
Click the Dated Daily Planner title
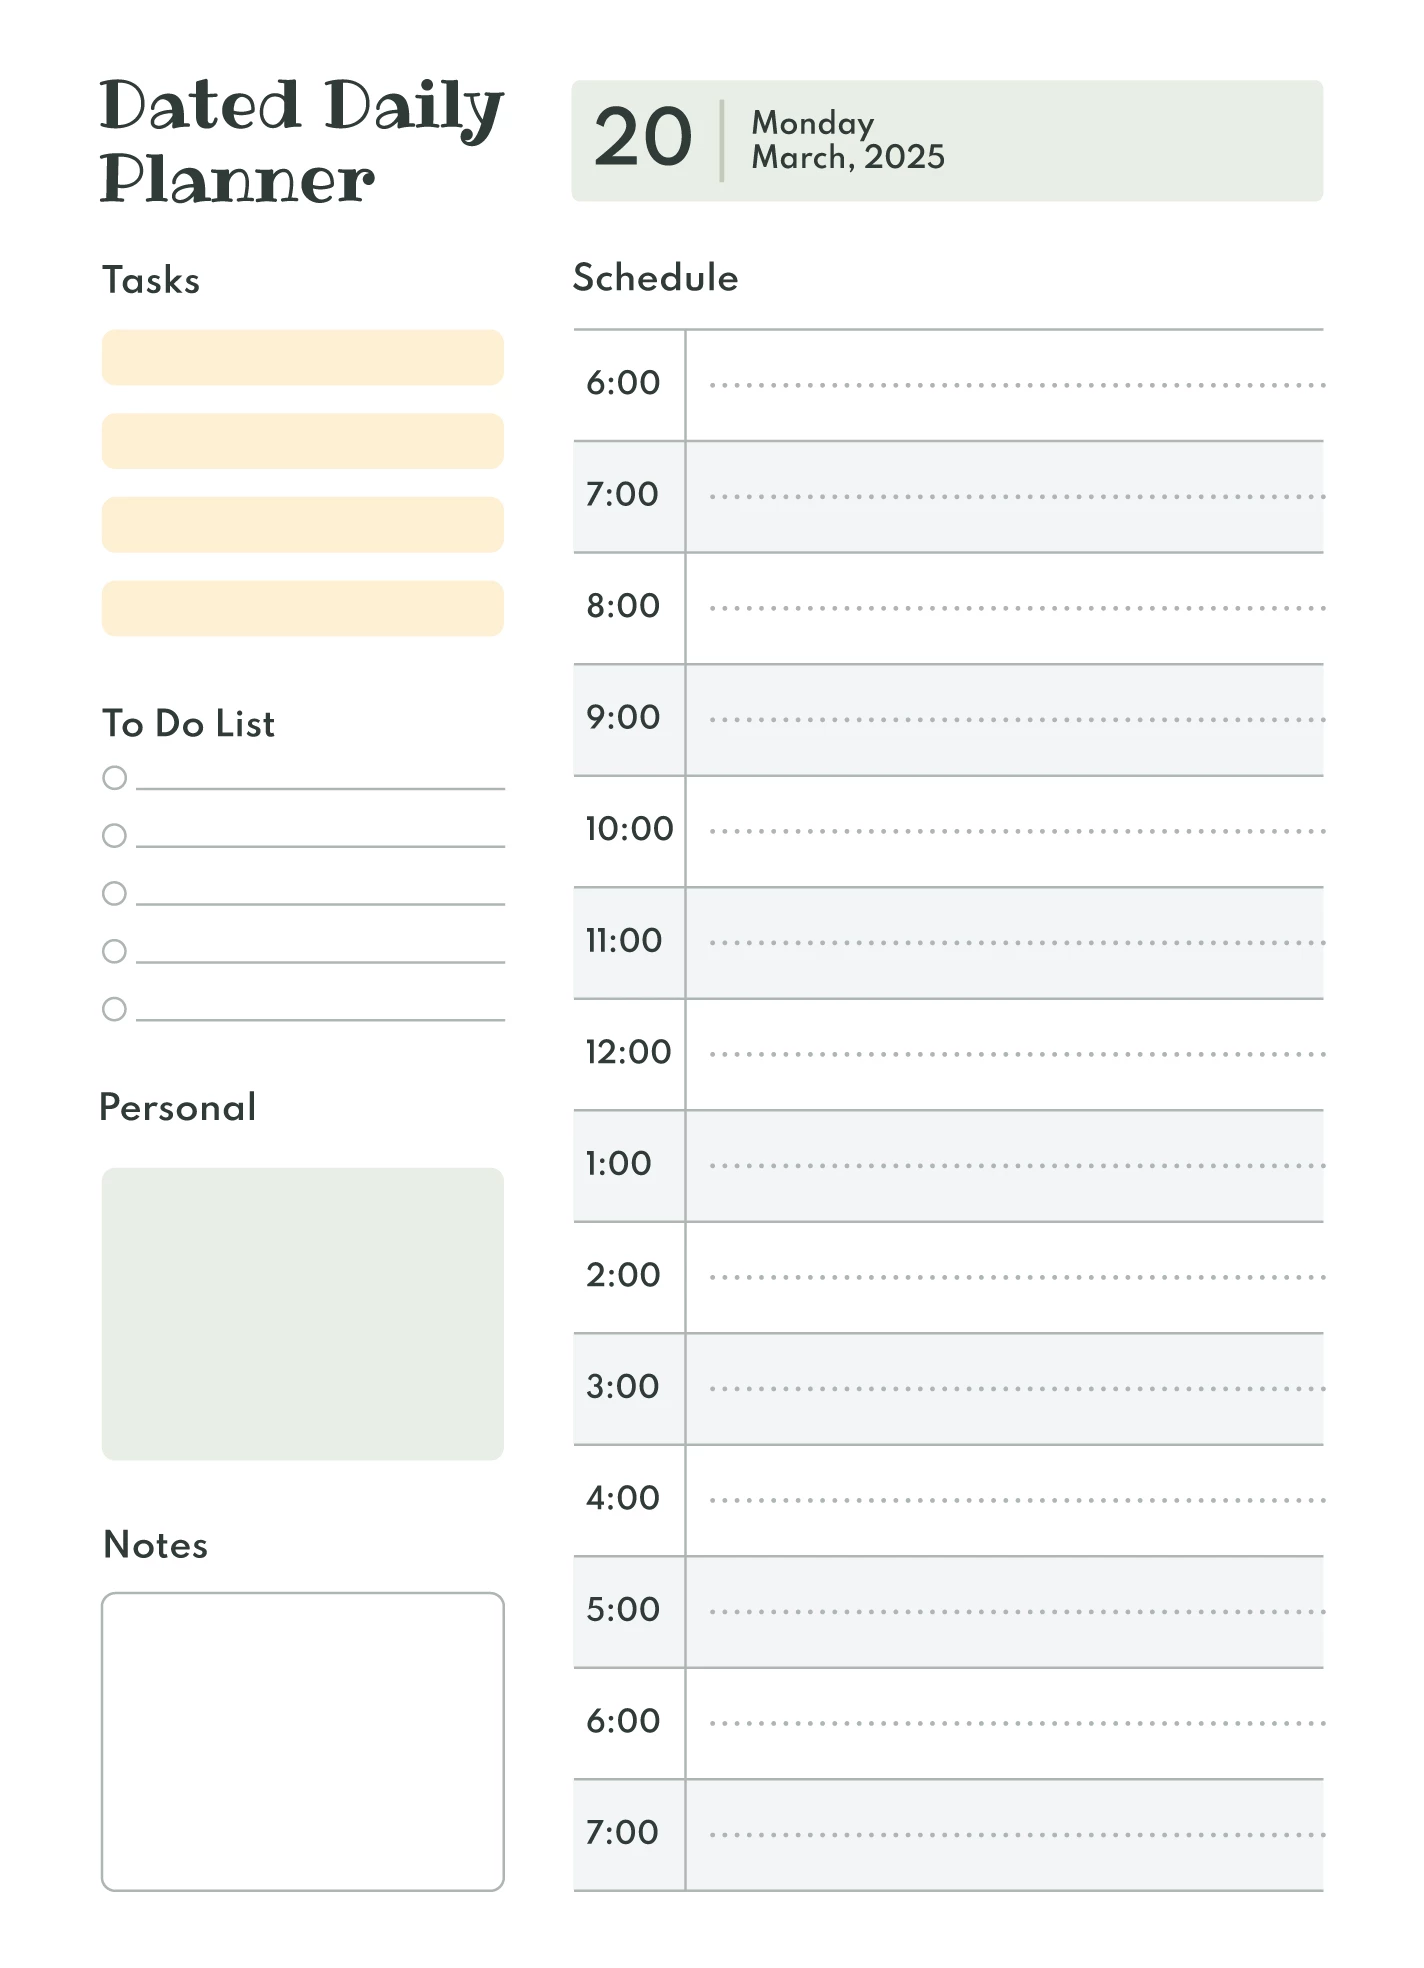pos(300,140)
